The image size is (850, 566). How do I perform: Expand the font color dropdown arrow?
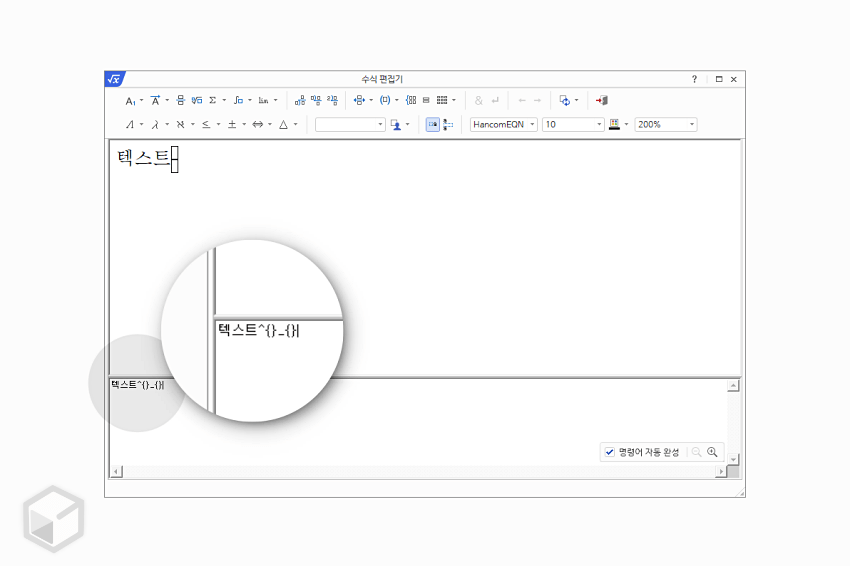[626, 125]
